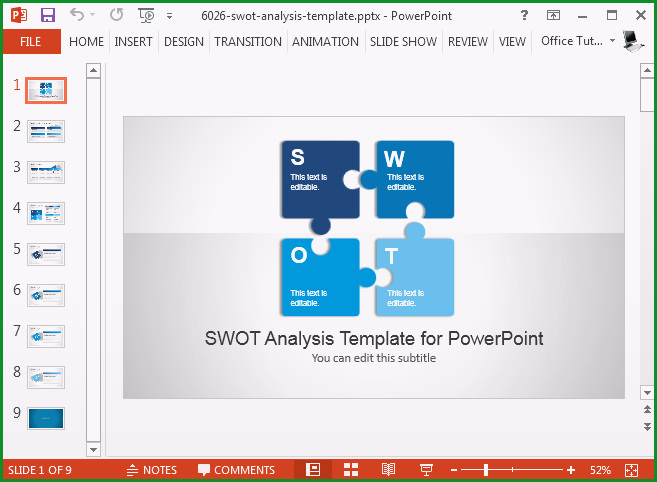
Task: Click slide editor scroll down arrow
Action: pyautogui.click(x=647, y=393)
